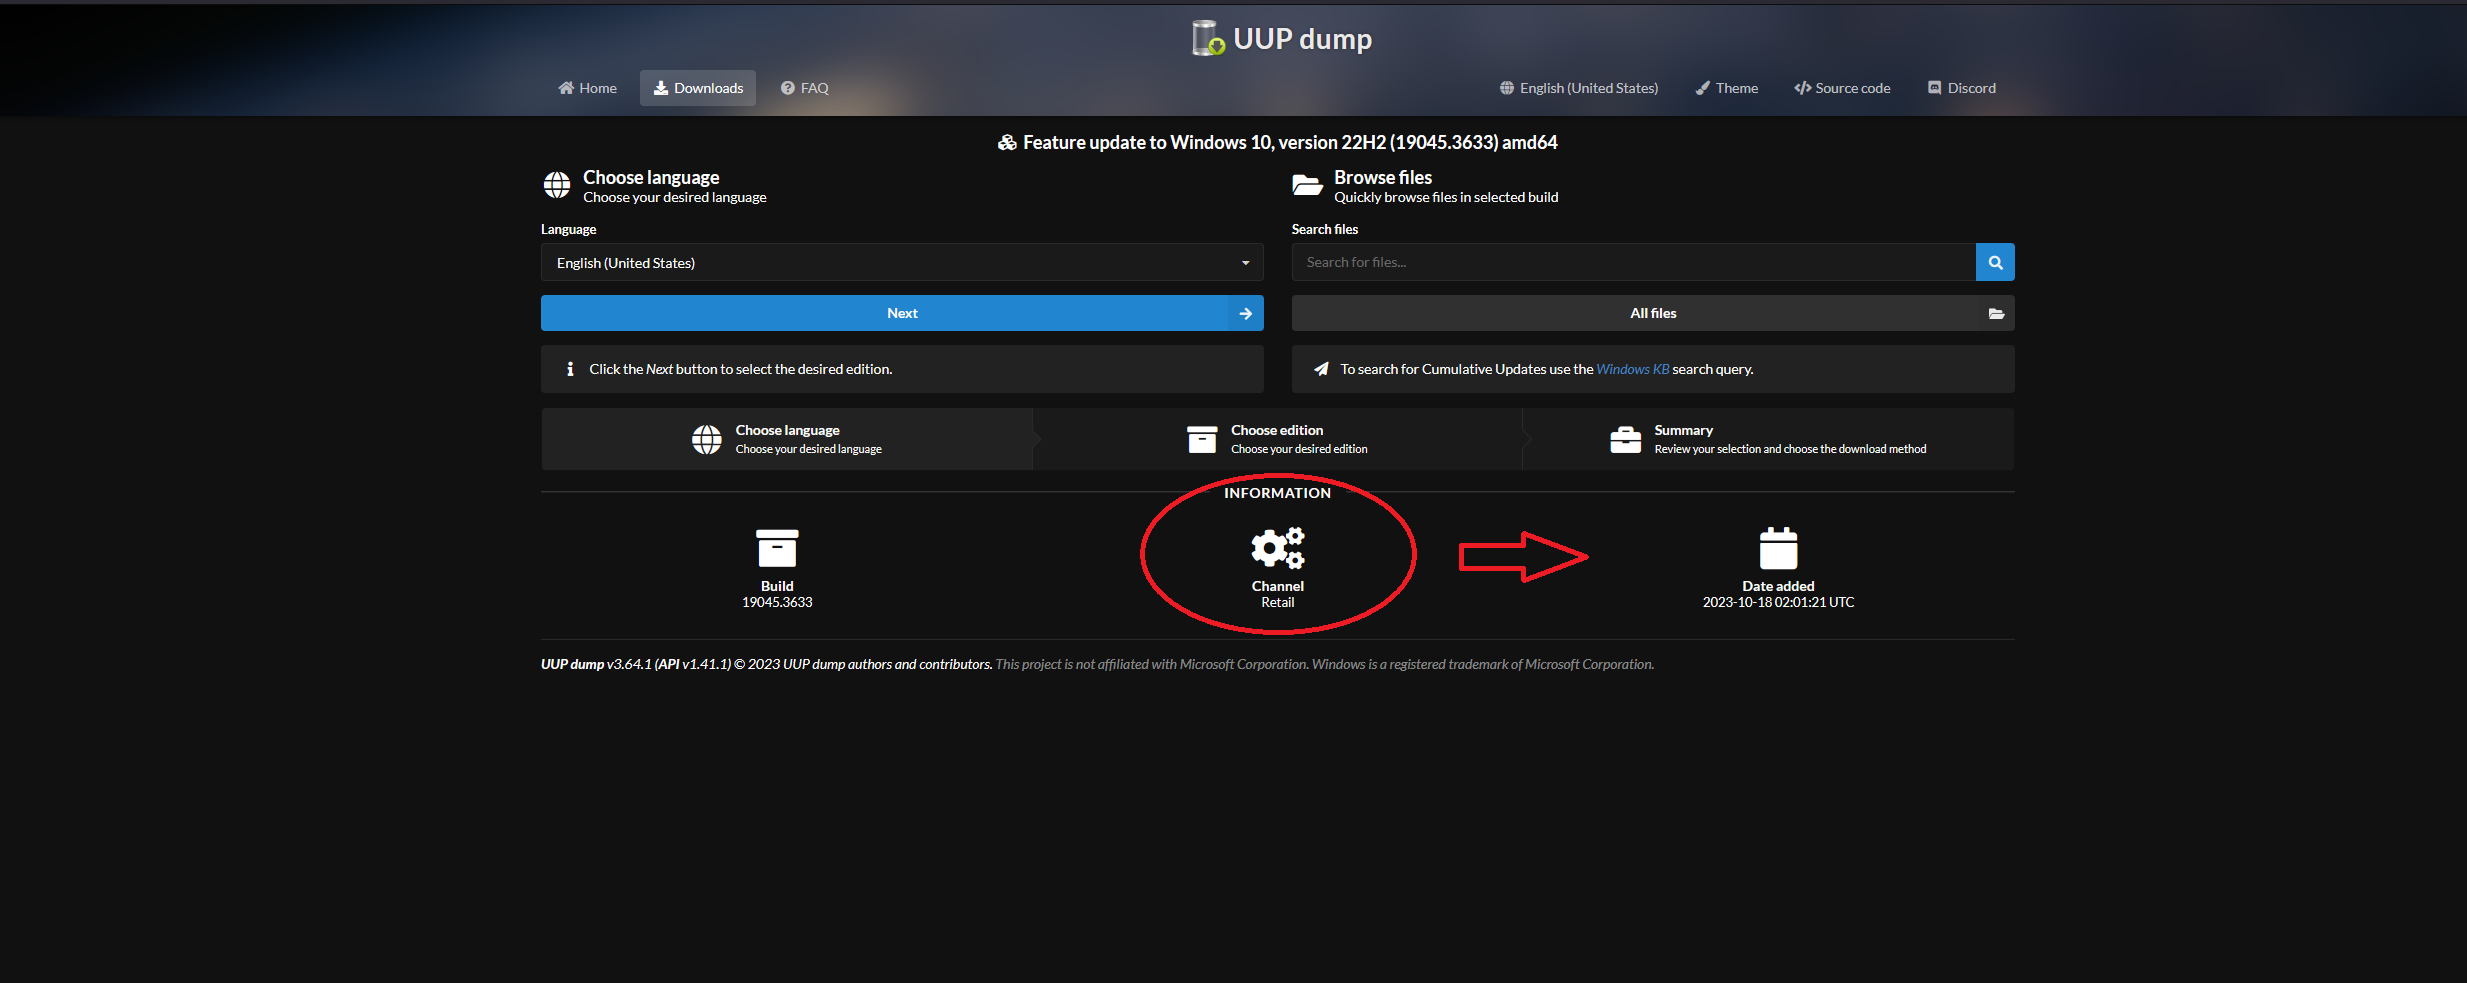Viewport: 2467px width, 983px height.
Task: Click the archive box icon in Choose edition step
Action: click(x=1202, y=439)
